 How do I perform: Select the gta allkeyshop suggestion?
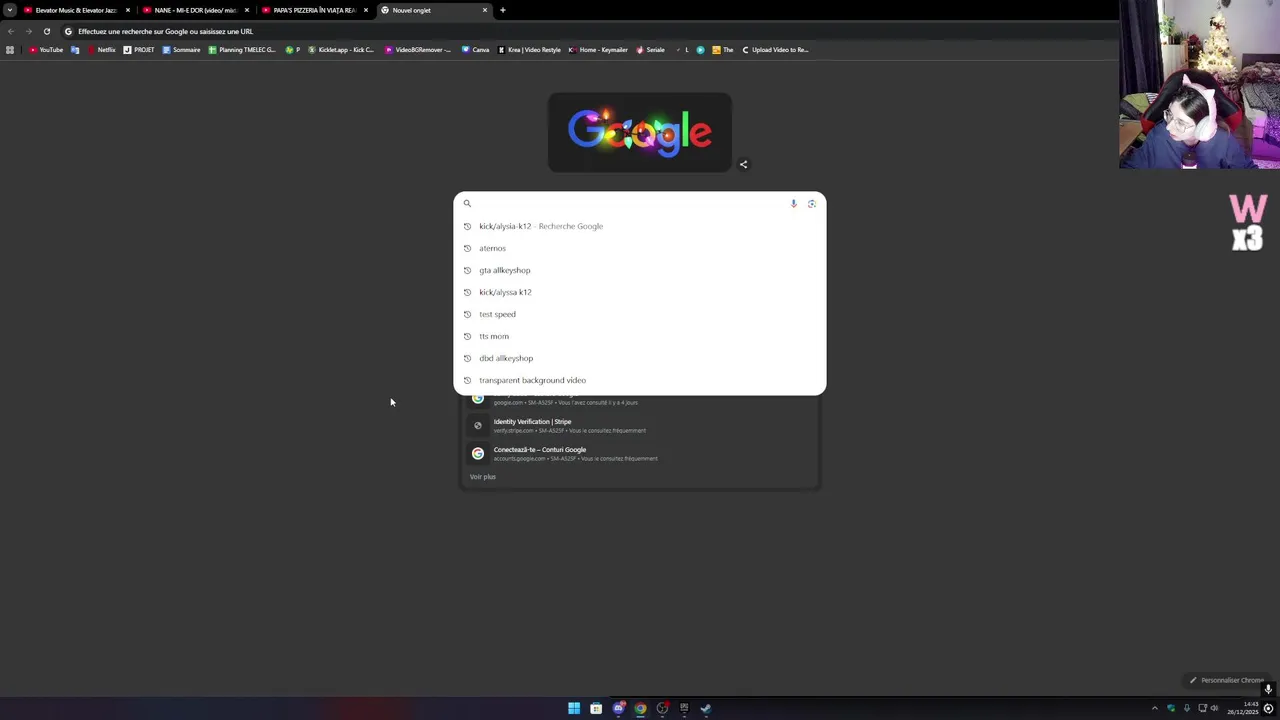tap(640, 270)
